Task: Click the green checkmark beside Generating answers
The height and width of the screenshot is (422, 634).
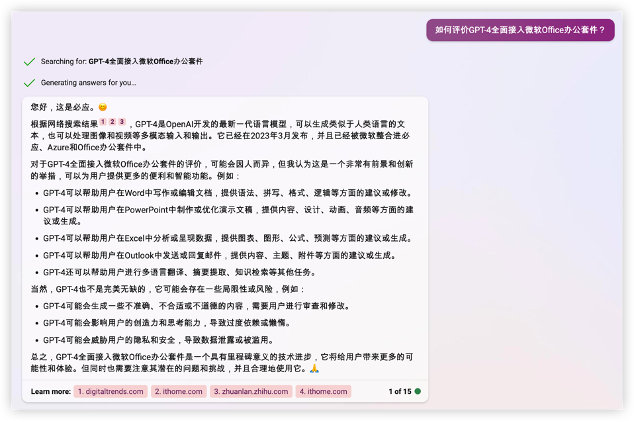Action: pos(30,83)
